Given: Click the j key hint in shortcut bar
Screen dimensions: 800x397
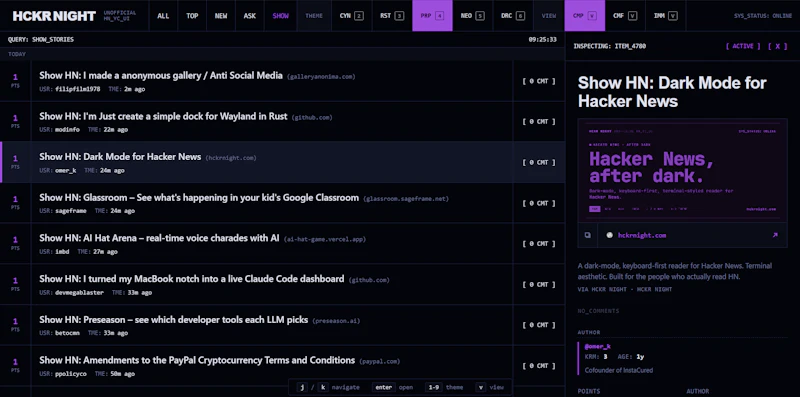Looking at the screenshot, I should (302, 387).
